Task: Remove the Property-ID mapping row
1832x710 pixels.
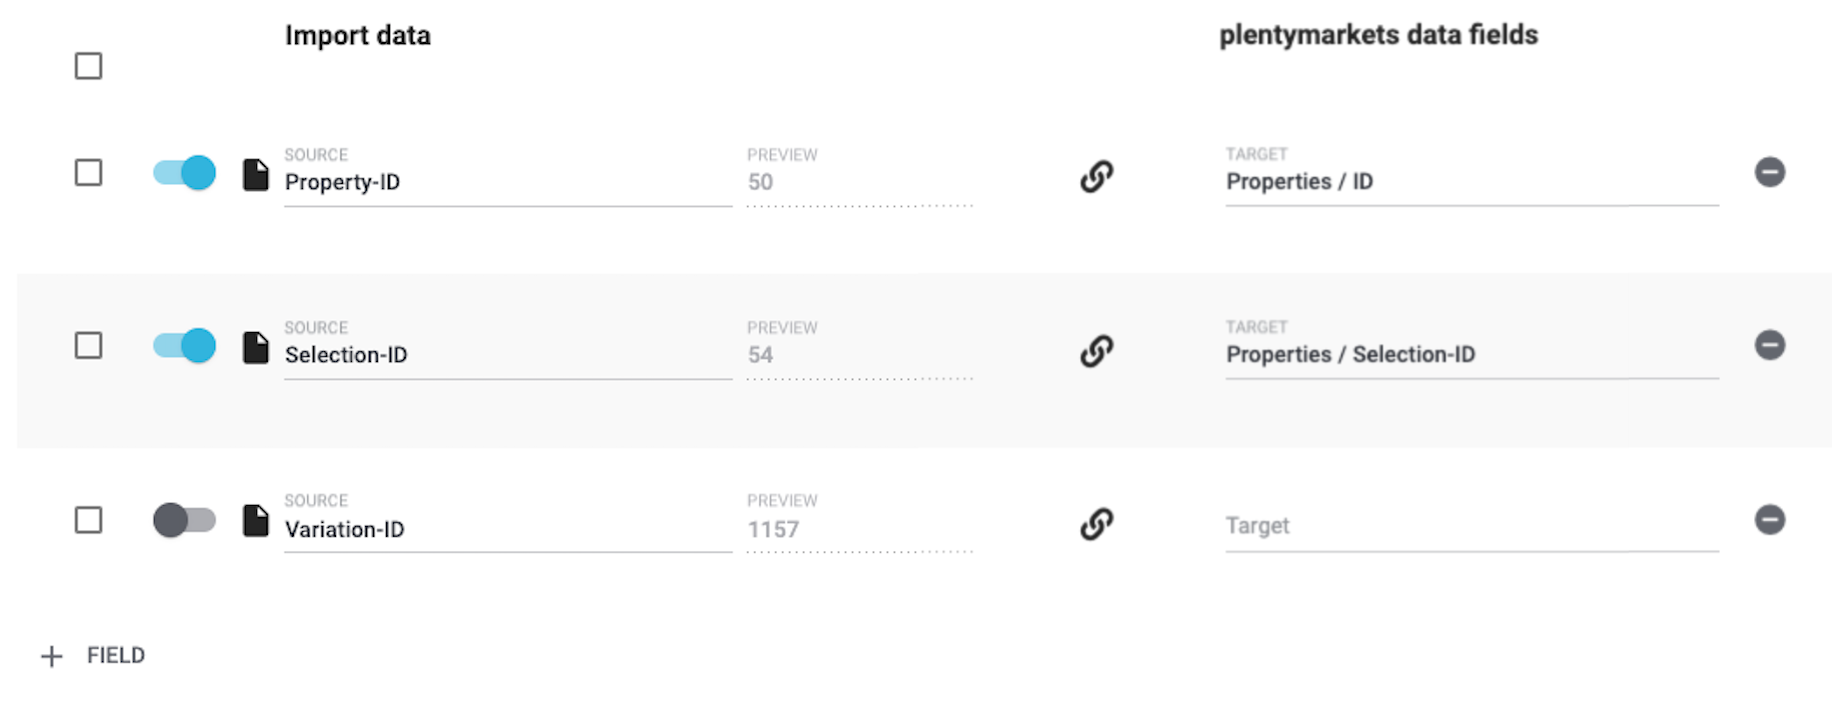Action: [1769, 172]
